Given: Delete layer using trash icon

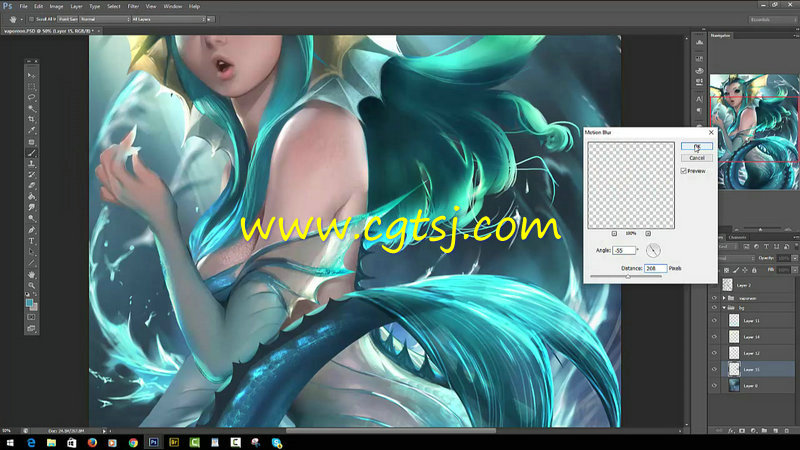Looking at the screenshot, I should (786, 431).
